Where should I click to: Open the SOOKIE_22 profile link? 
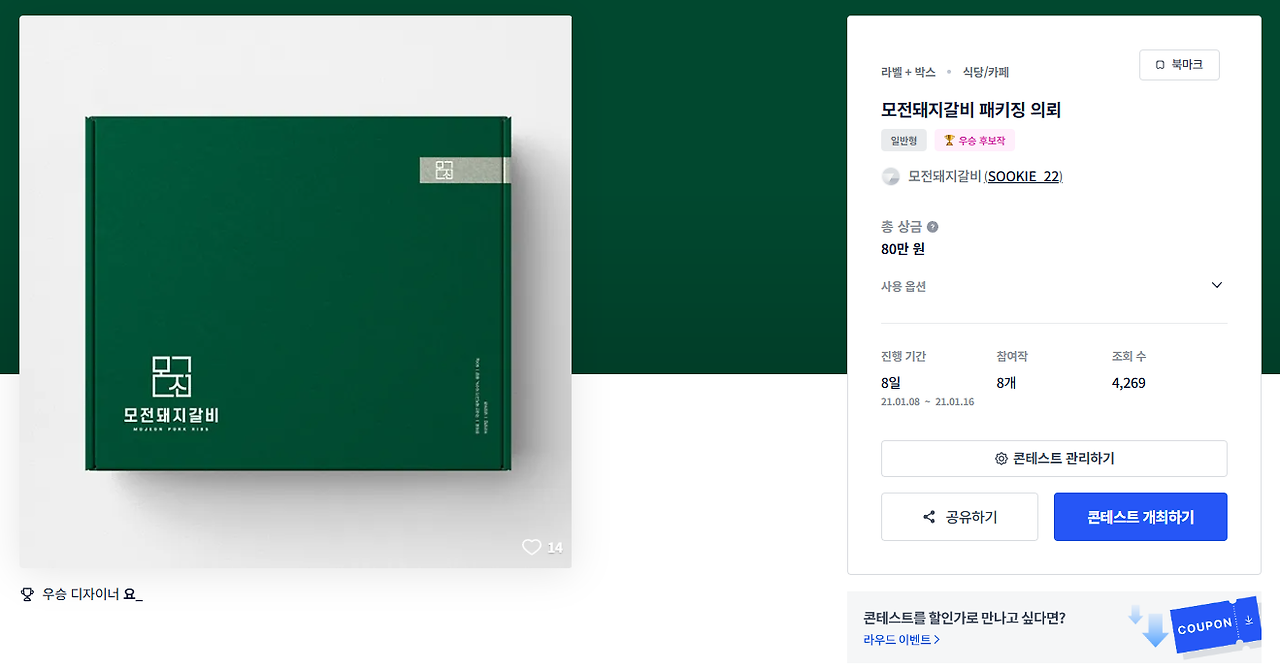click(x=1023, y=177)
